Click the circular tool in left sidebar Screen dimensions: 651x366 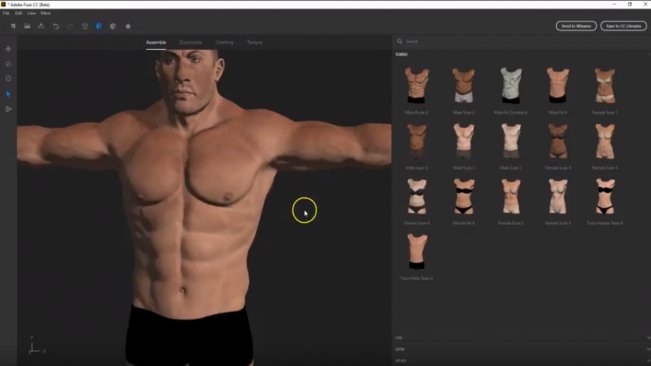(x=8, y=78)
